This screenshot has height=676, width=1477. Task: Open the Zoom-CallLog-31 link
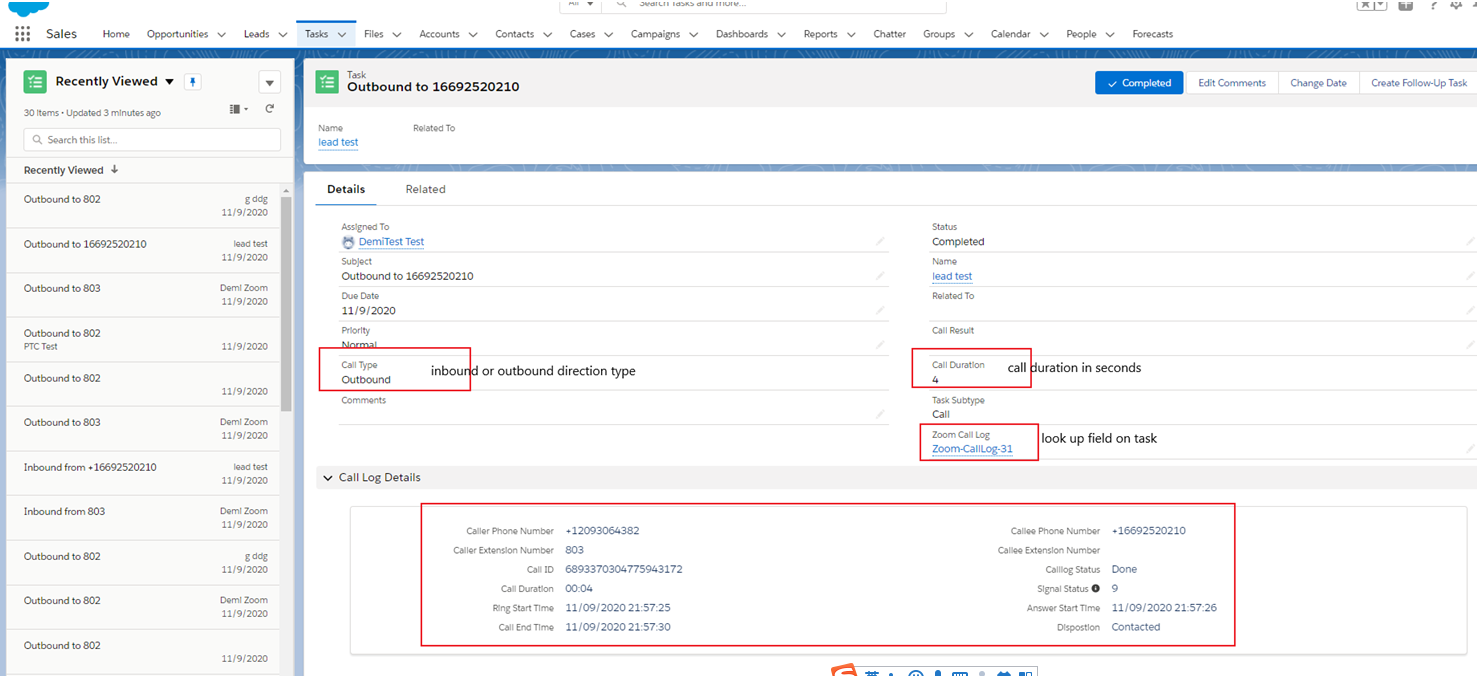[x=972, y=449]
